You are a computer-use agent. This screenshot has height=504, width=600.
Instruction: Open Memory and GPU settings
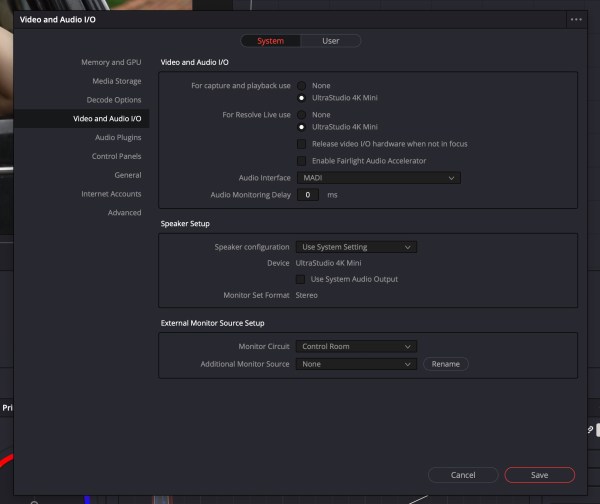110,62
